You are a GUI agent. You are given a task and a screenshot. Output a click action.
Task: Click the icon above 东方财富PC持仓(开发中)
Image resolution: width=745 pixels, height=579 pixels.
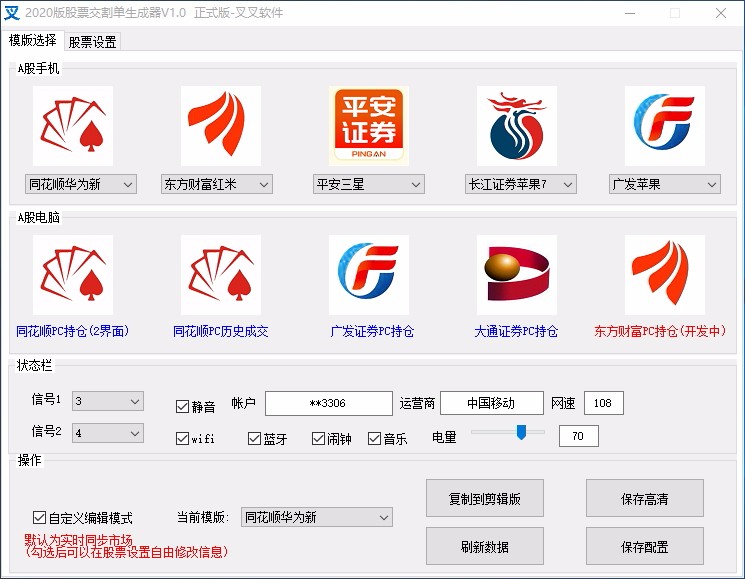(x=665, y=275)
